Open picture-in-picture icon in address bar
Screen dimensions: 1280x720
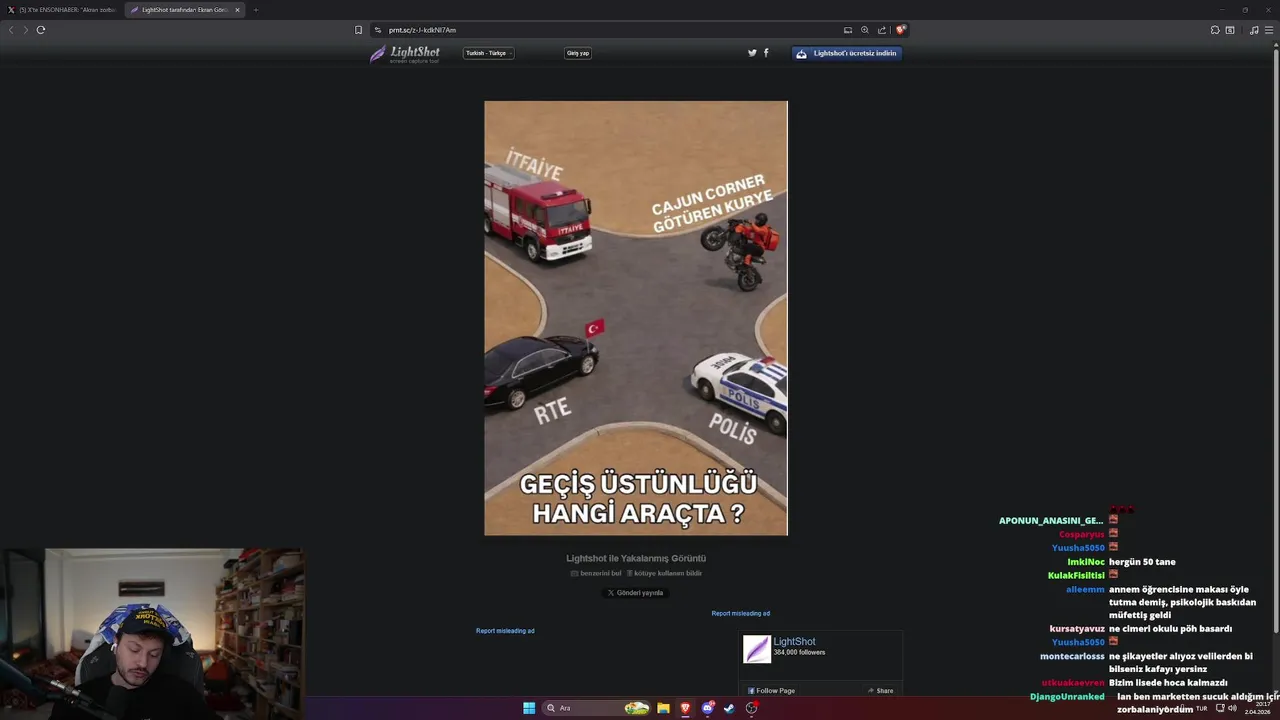[x=848, y=30]
